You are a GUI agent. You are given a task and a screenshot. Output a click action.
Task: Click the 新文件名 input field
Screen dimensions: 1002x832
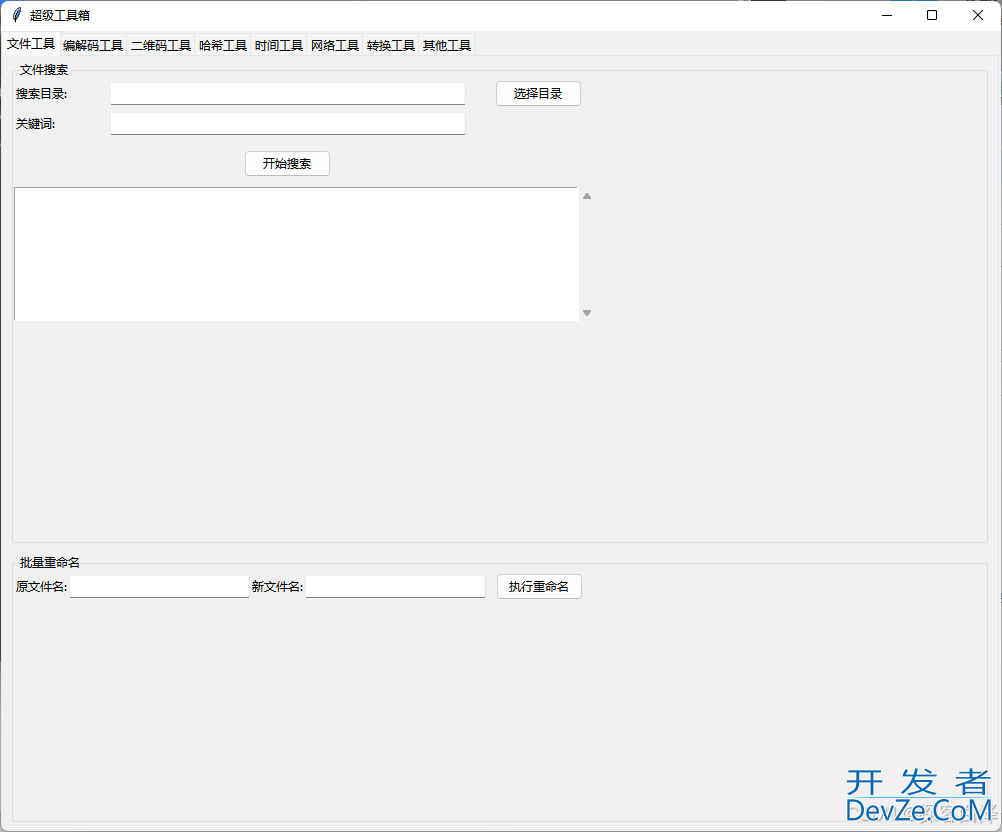coord(395,587)
